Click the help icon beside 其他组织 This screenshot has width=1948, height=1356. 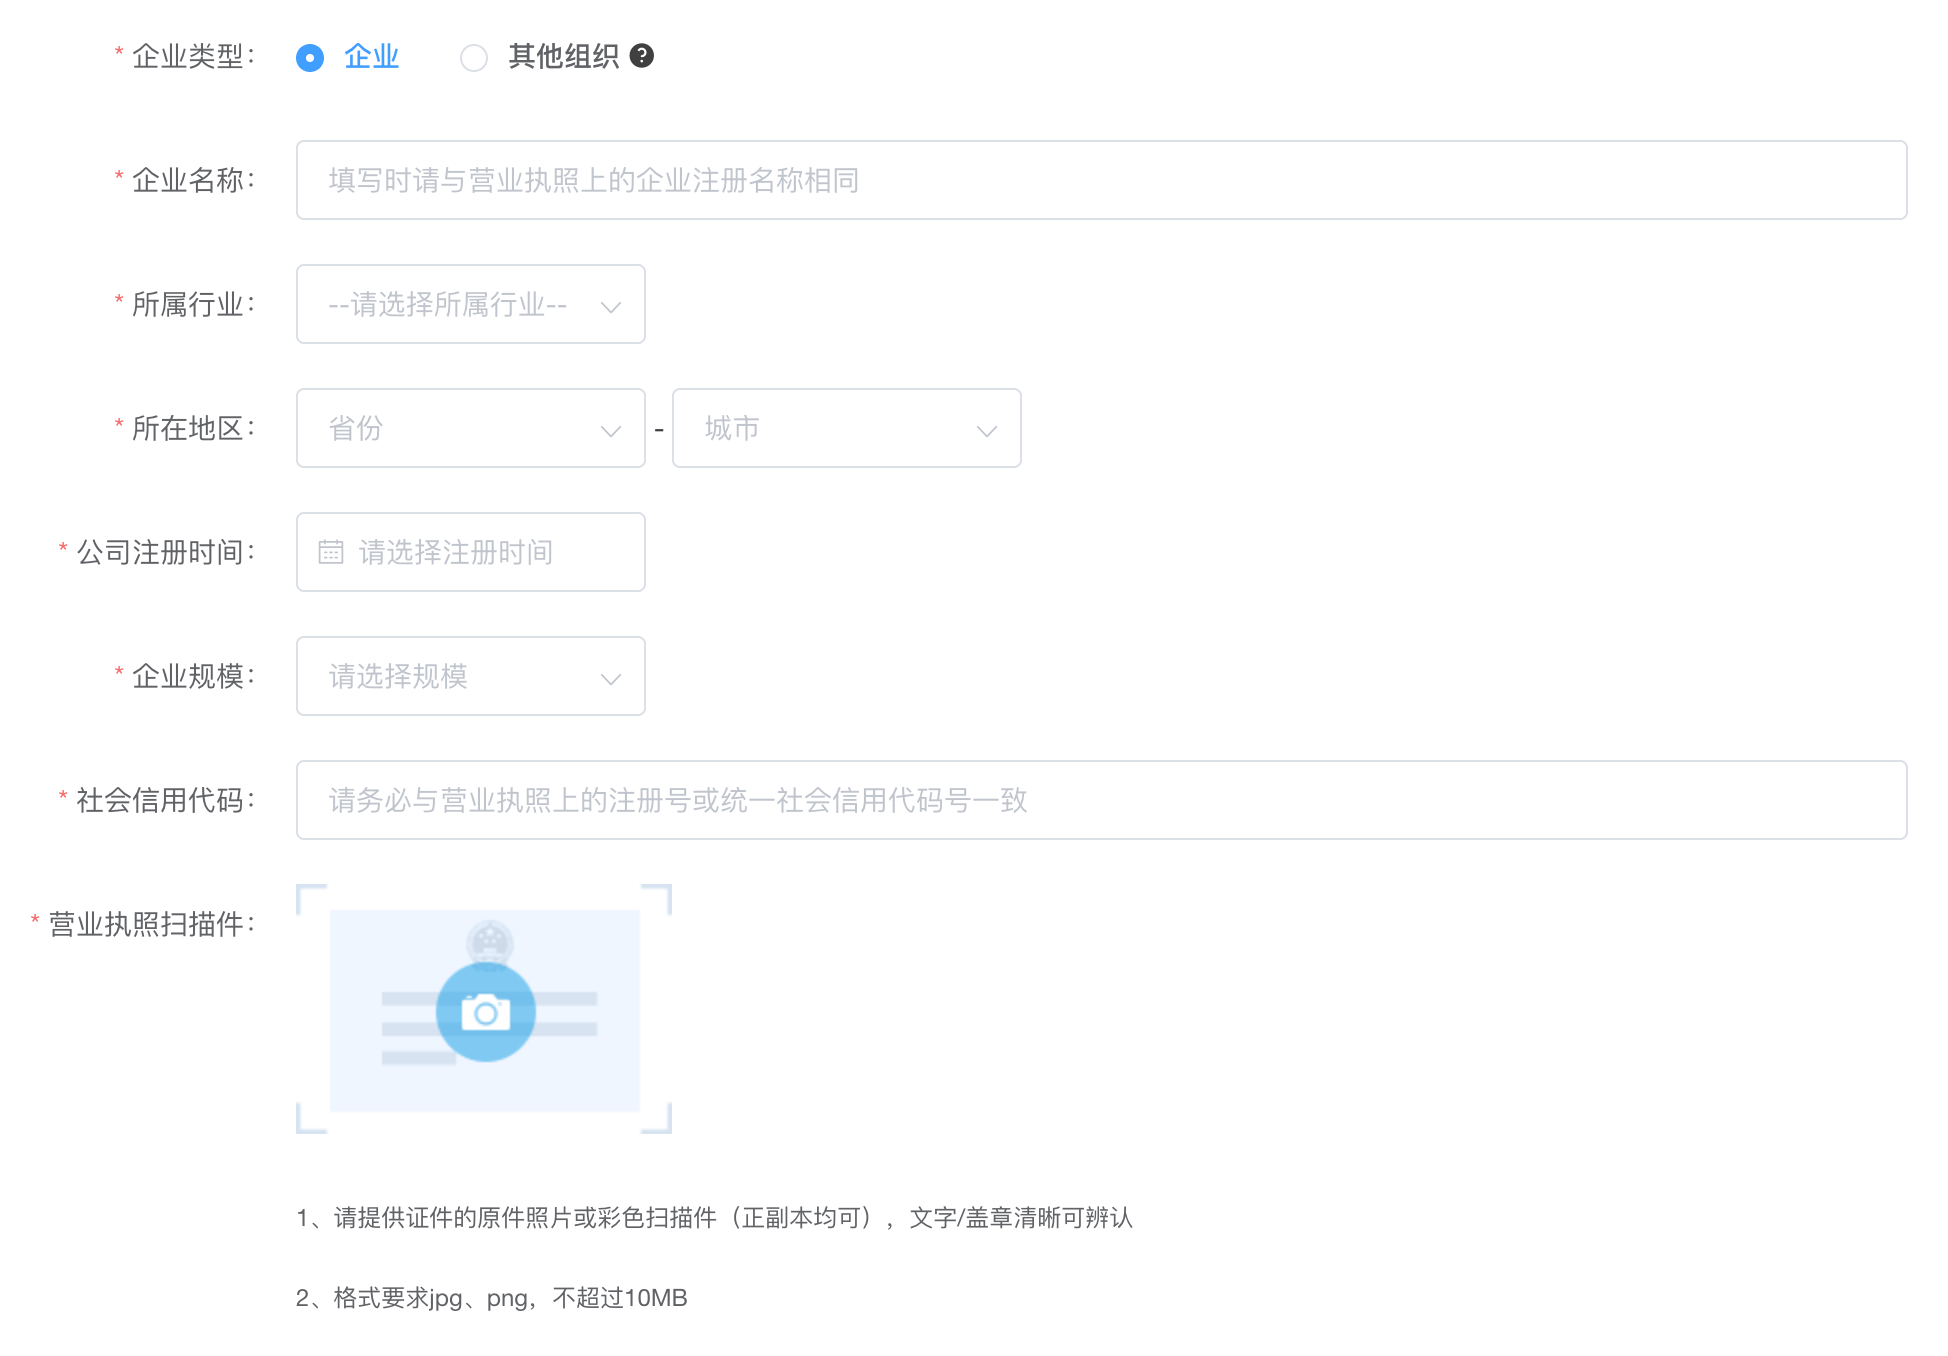[642, 56]
